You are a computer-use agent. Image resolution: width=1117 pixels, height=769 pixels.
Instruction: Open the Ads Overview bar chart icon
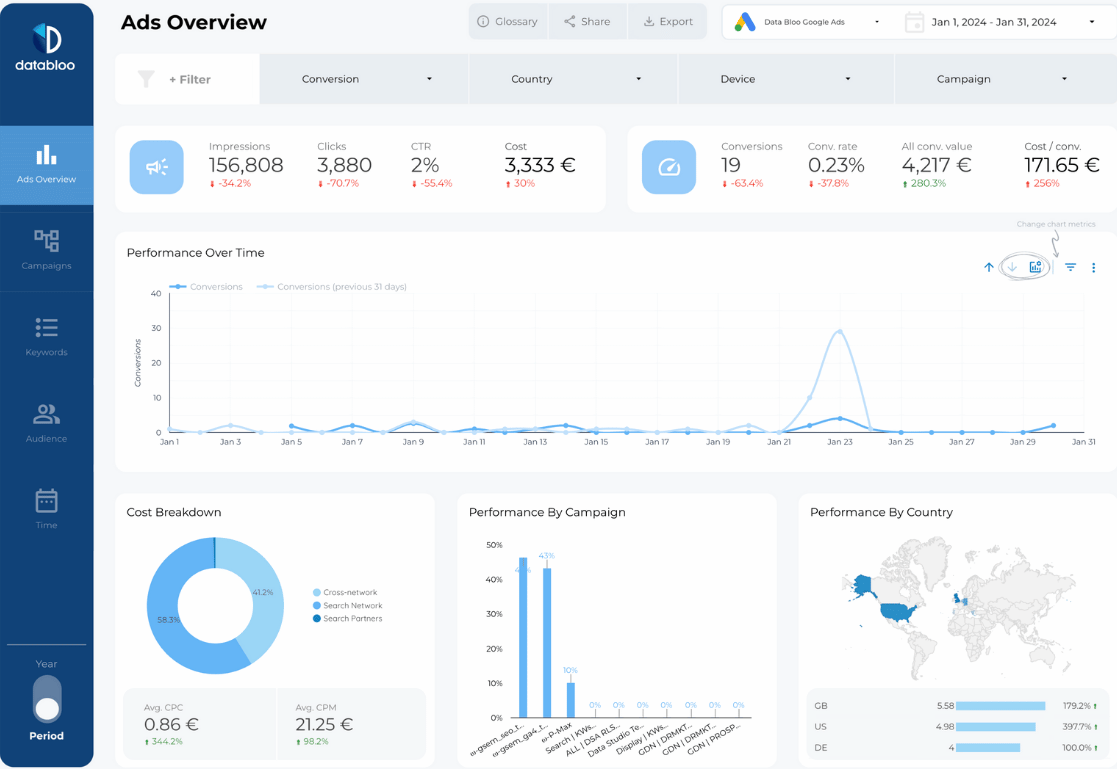coord(46,155)
